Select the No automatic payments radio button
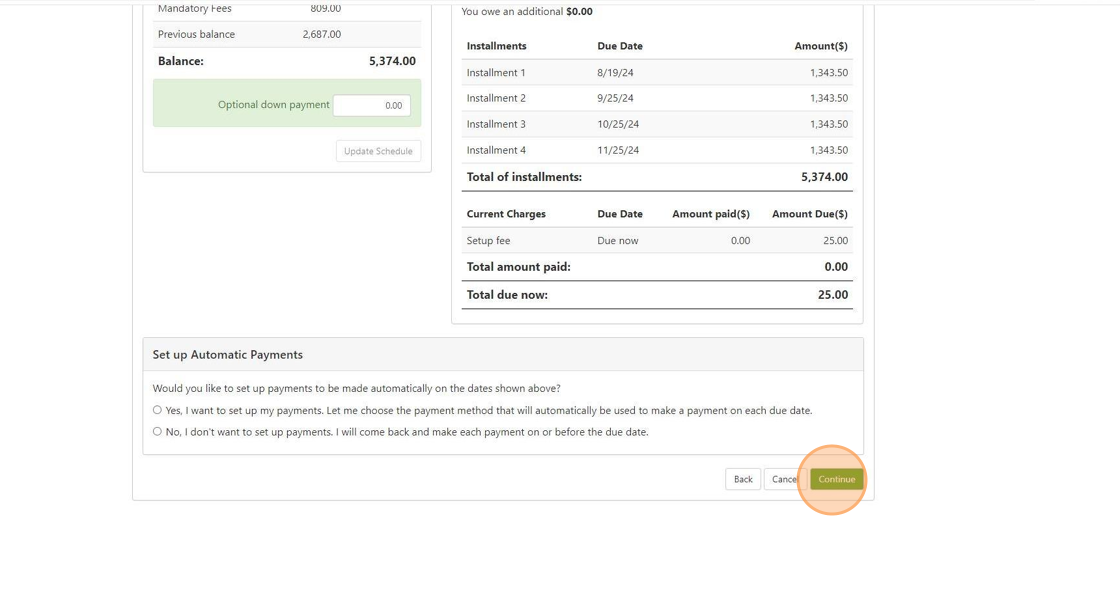Viewport: 1120px width, 593px height. pyautogui.click(x=157, y=432)
